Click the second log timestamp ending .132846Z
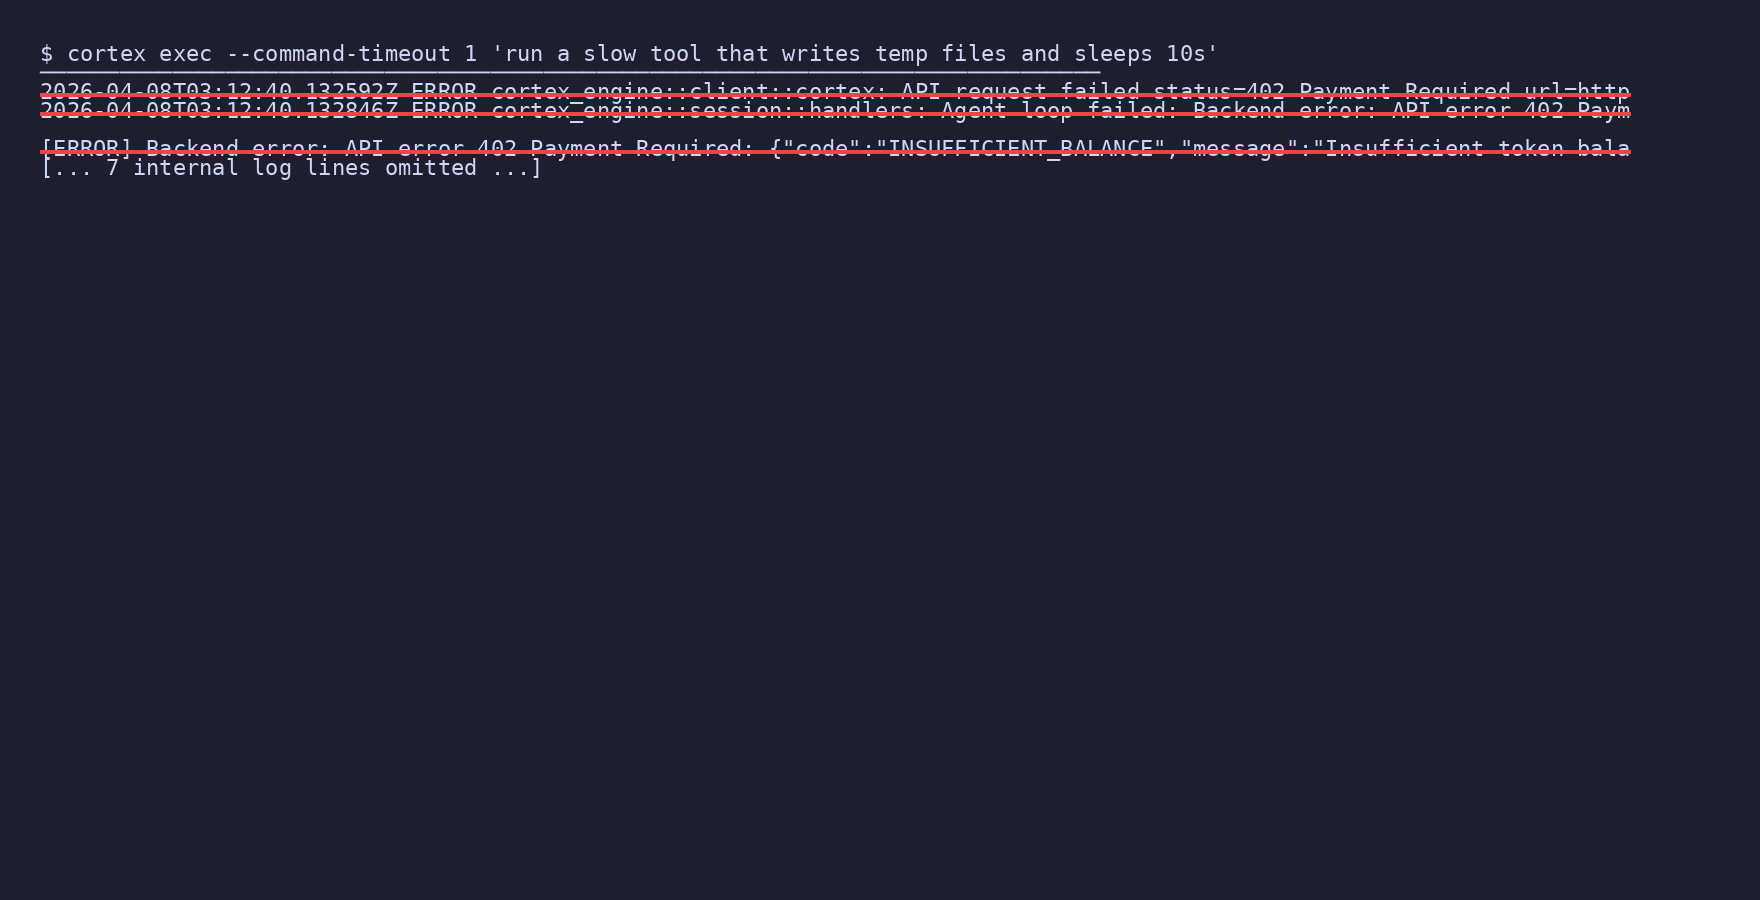The width and height of the screenshot is (1760, 900). pos(219,111)
